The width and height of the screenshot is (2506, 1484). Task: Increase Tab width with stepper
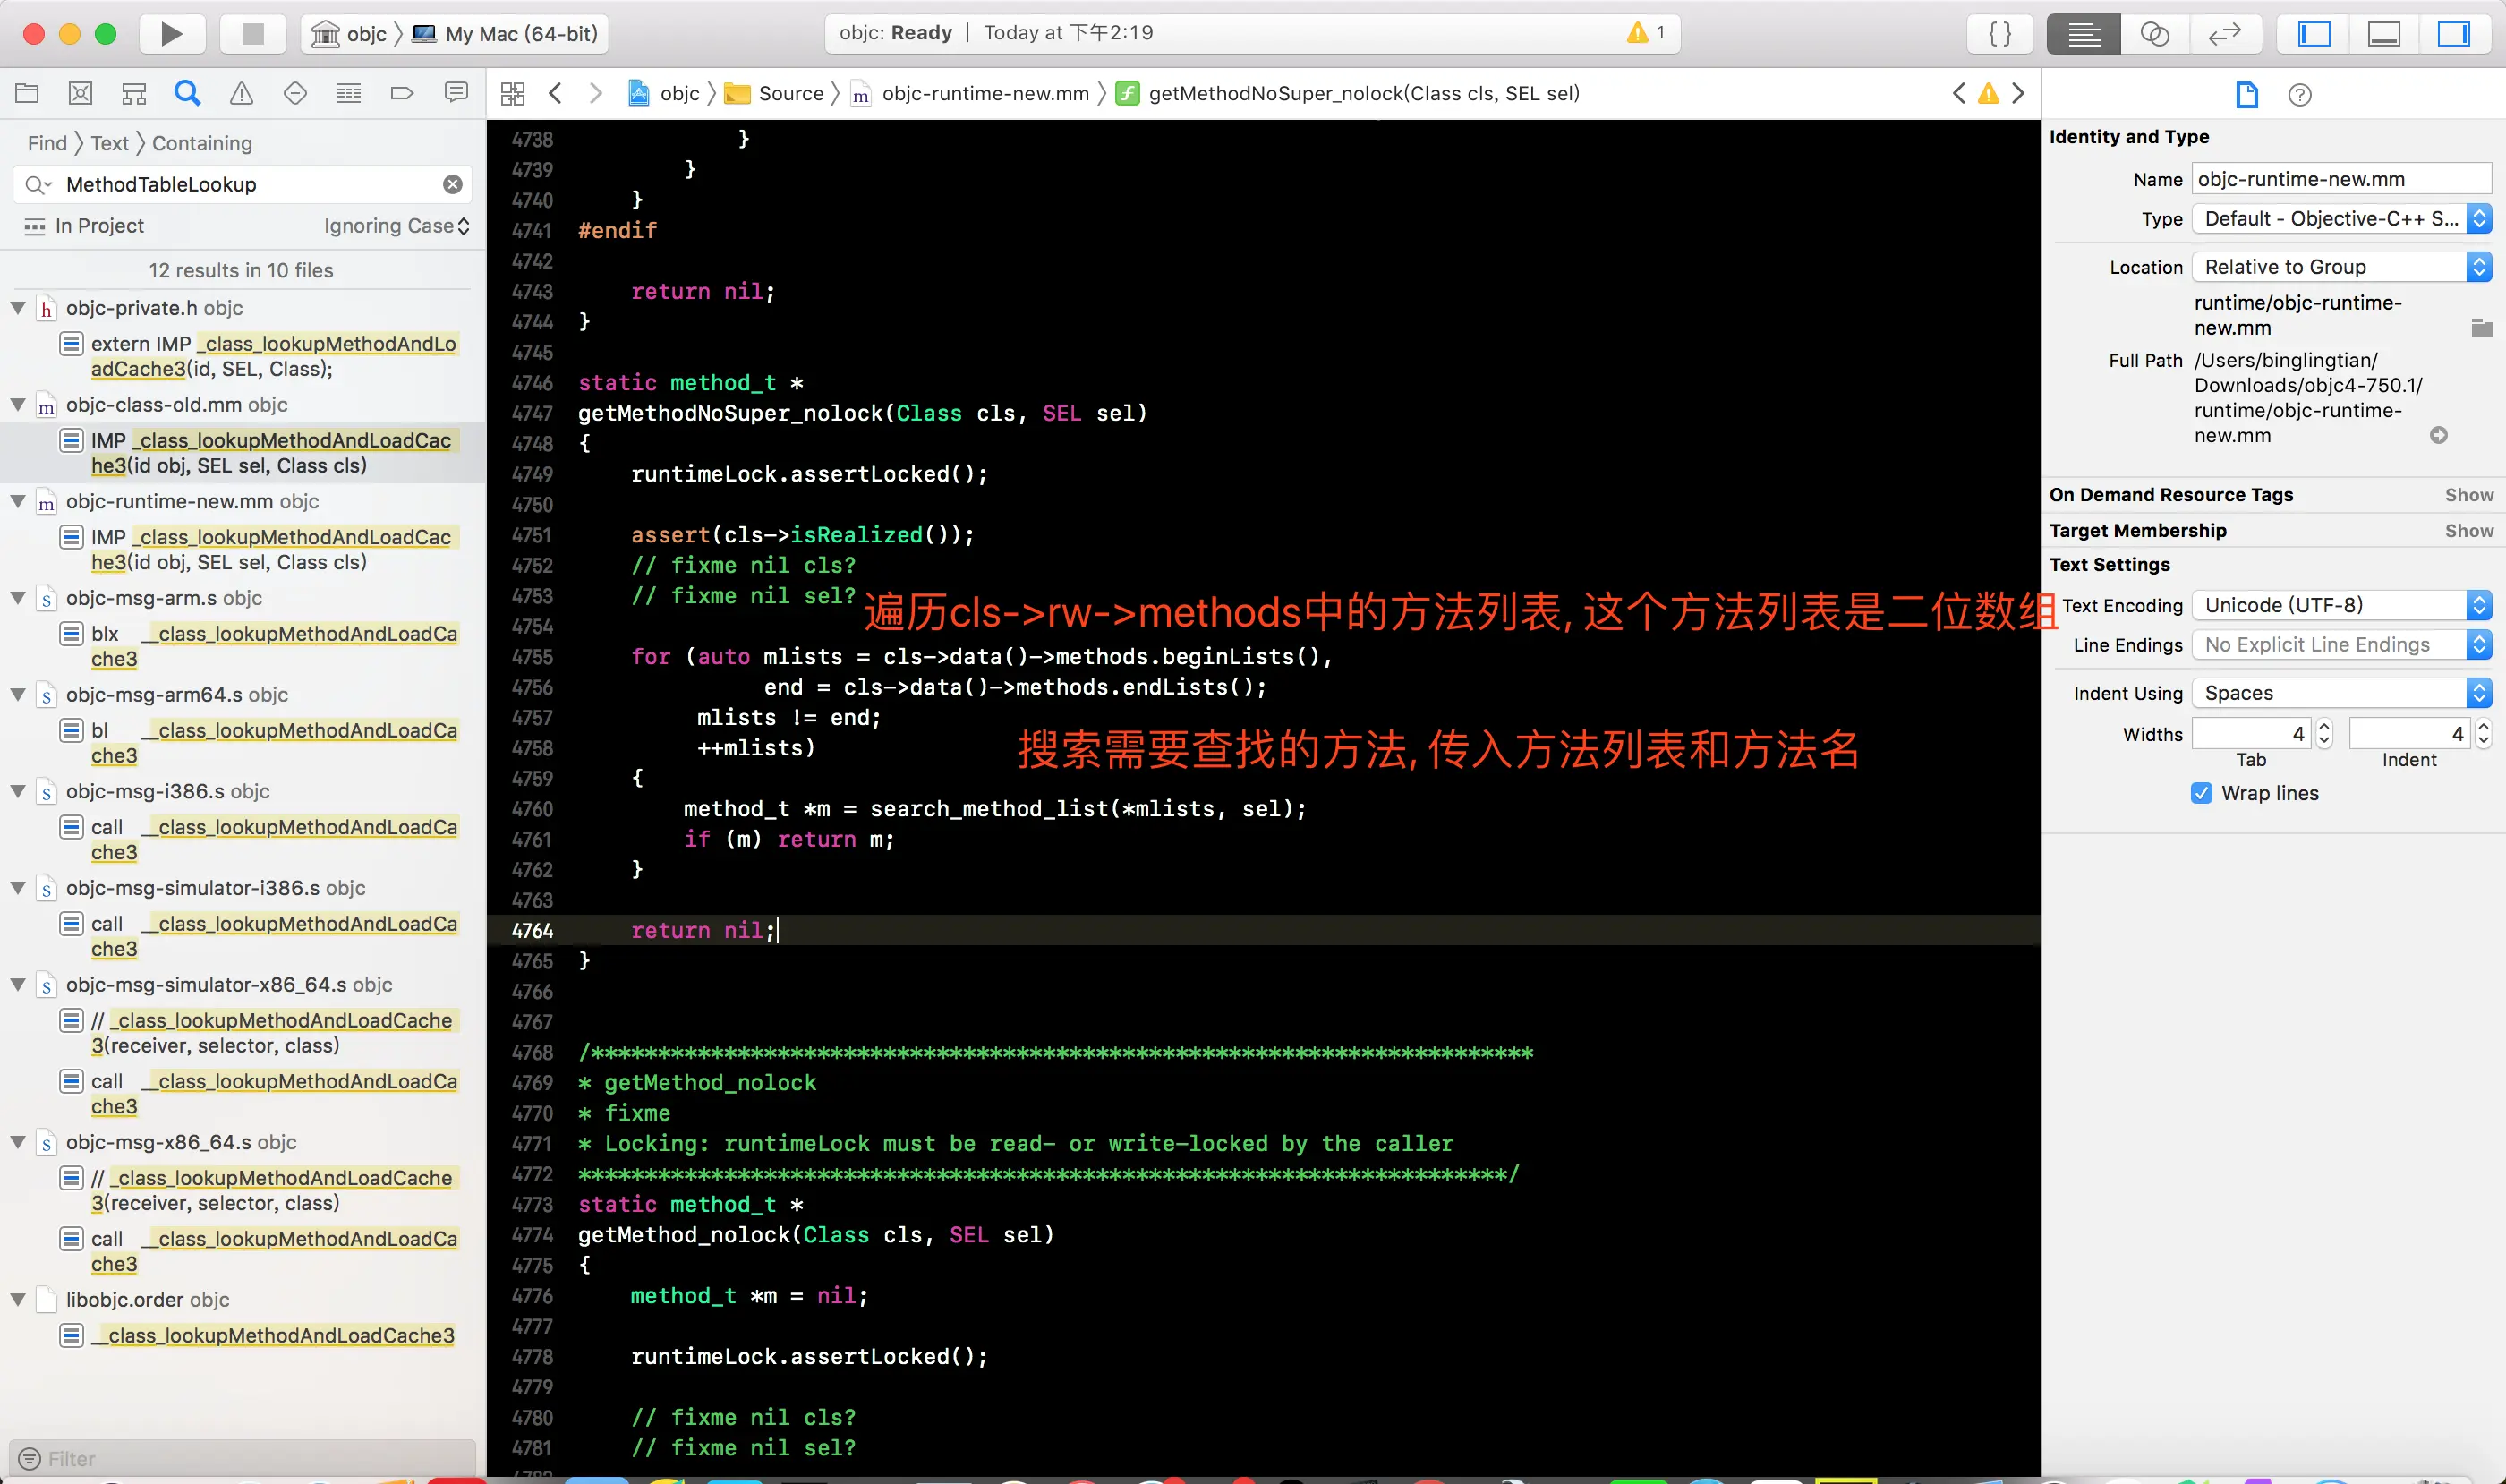[x=2325, y=727]
